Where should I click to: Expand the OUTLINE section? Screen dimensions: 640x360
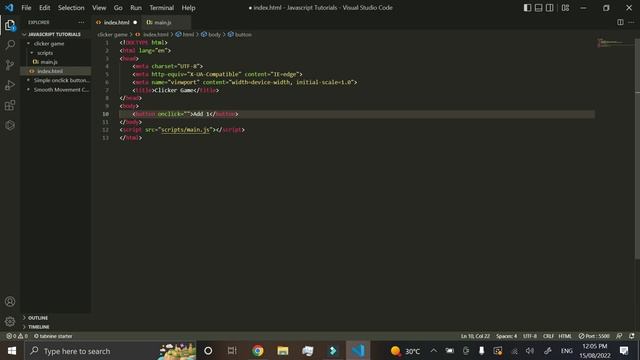click(38, 318)
